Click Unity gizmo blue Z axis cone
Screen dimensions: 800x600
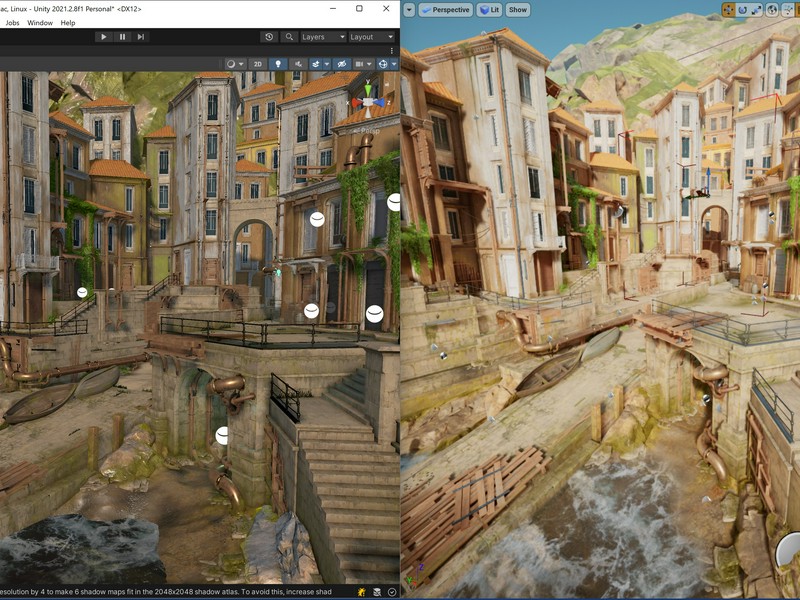(379, 103)
